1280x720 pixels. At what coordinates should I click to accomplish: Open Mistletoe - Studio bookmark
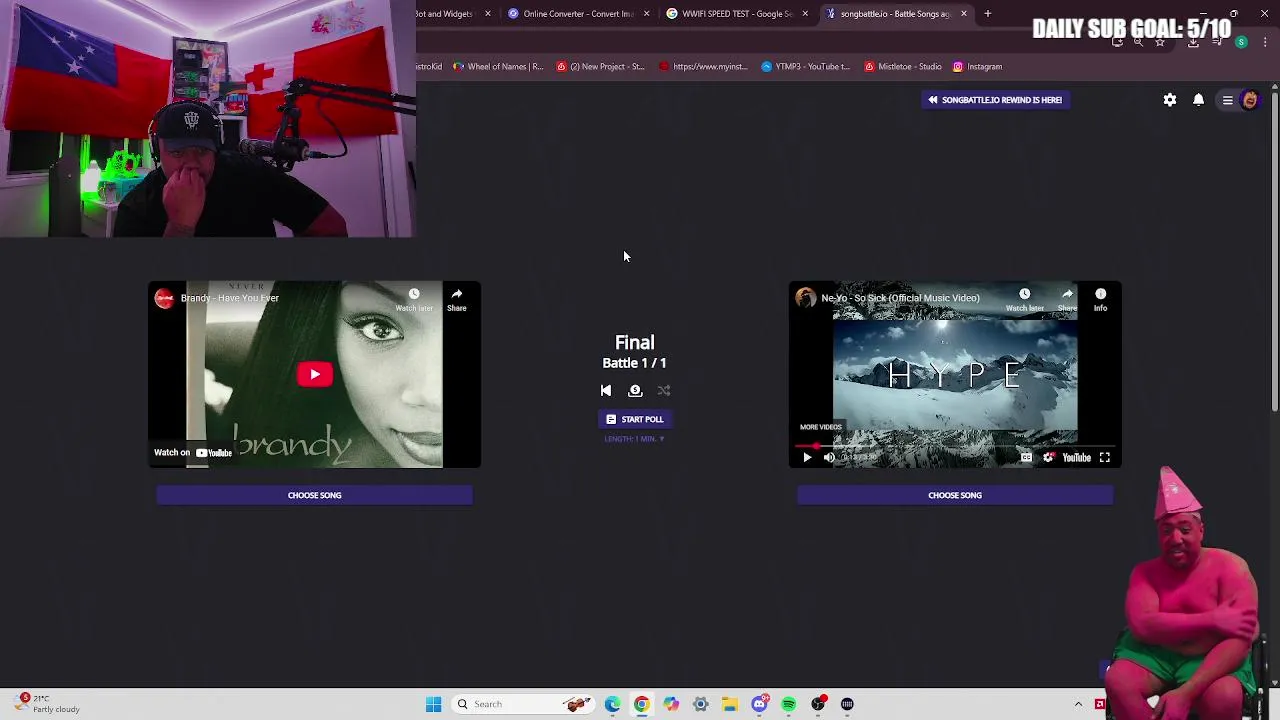[x=903, y=67]
